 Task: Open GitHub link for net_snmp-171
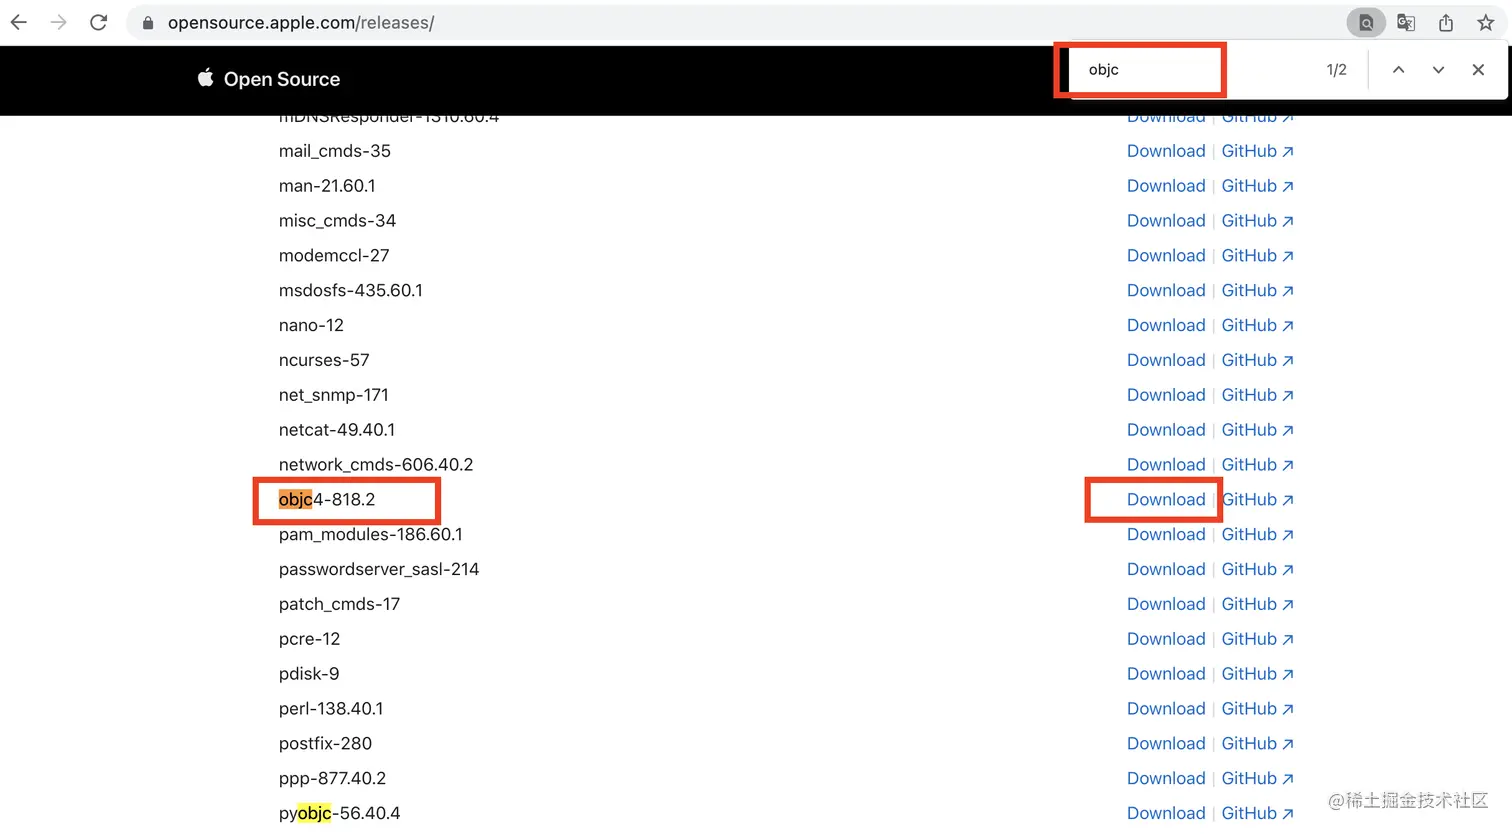(x=1257, y=395)
